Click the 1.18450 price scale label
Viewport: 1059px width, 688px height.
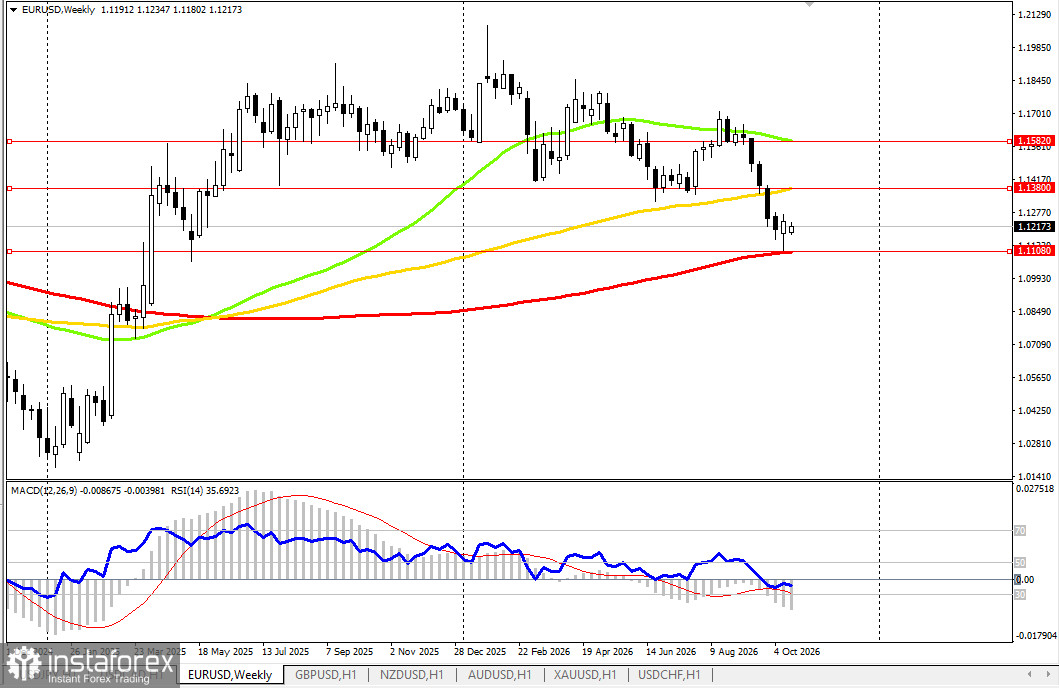[x=1034, y=80]
